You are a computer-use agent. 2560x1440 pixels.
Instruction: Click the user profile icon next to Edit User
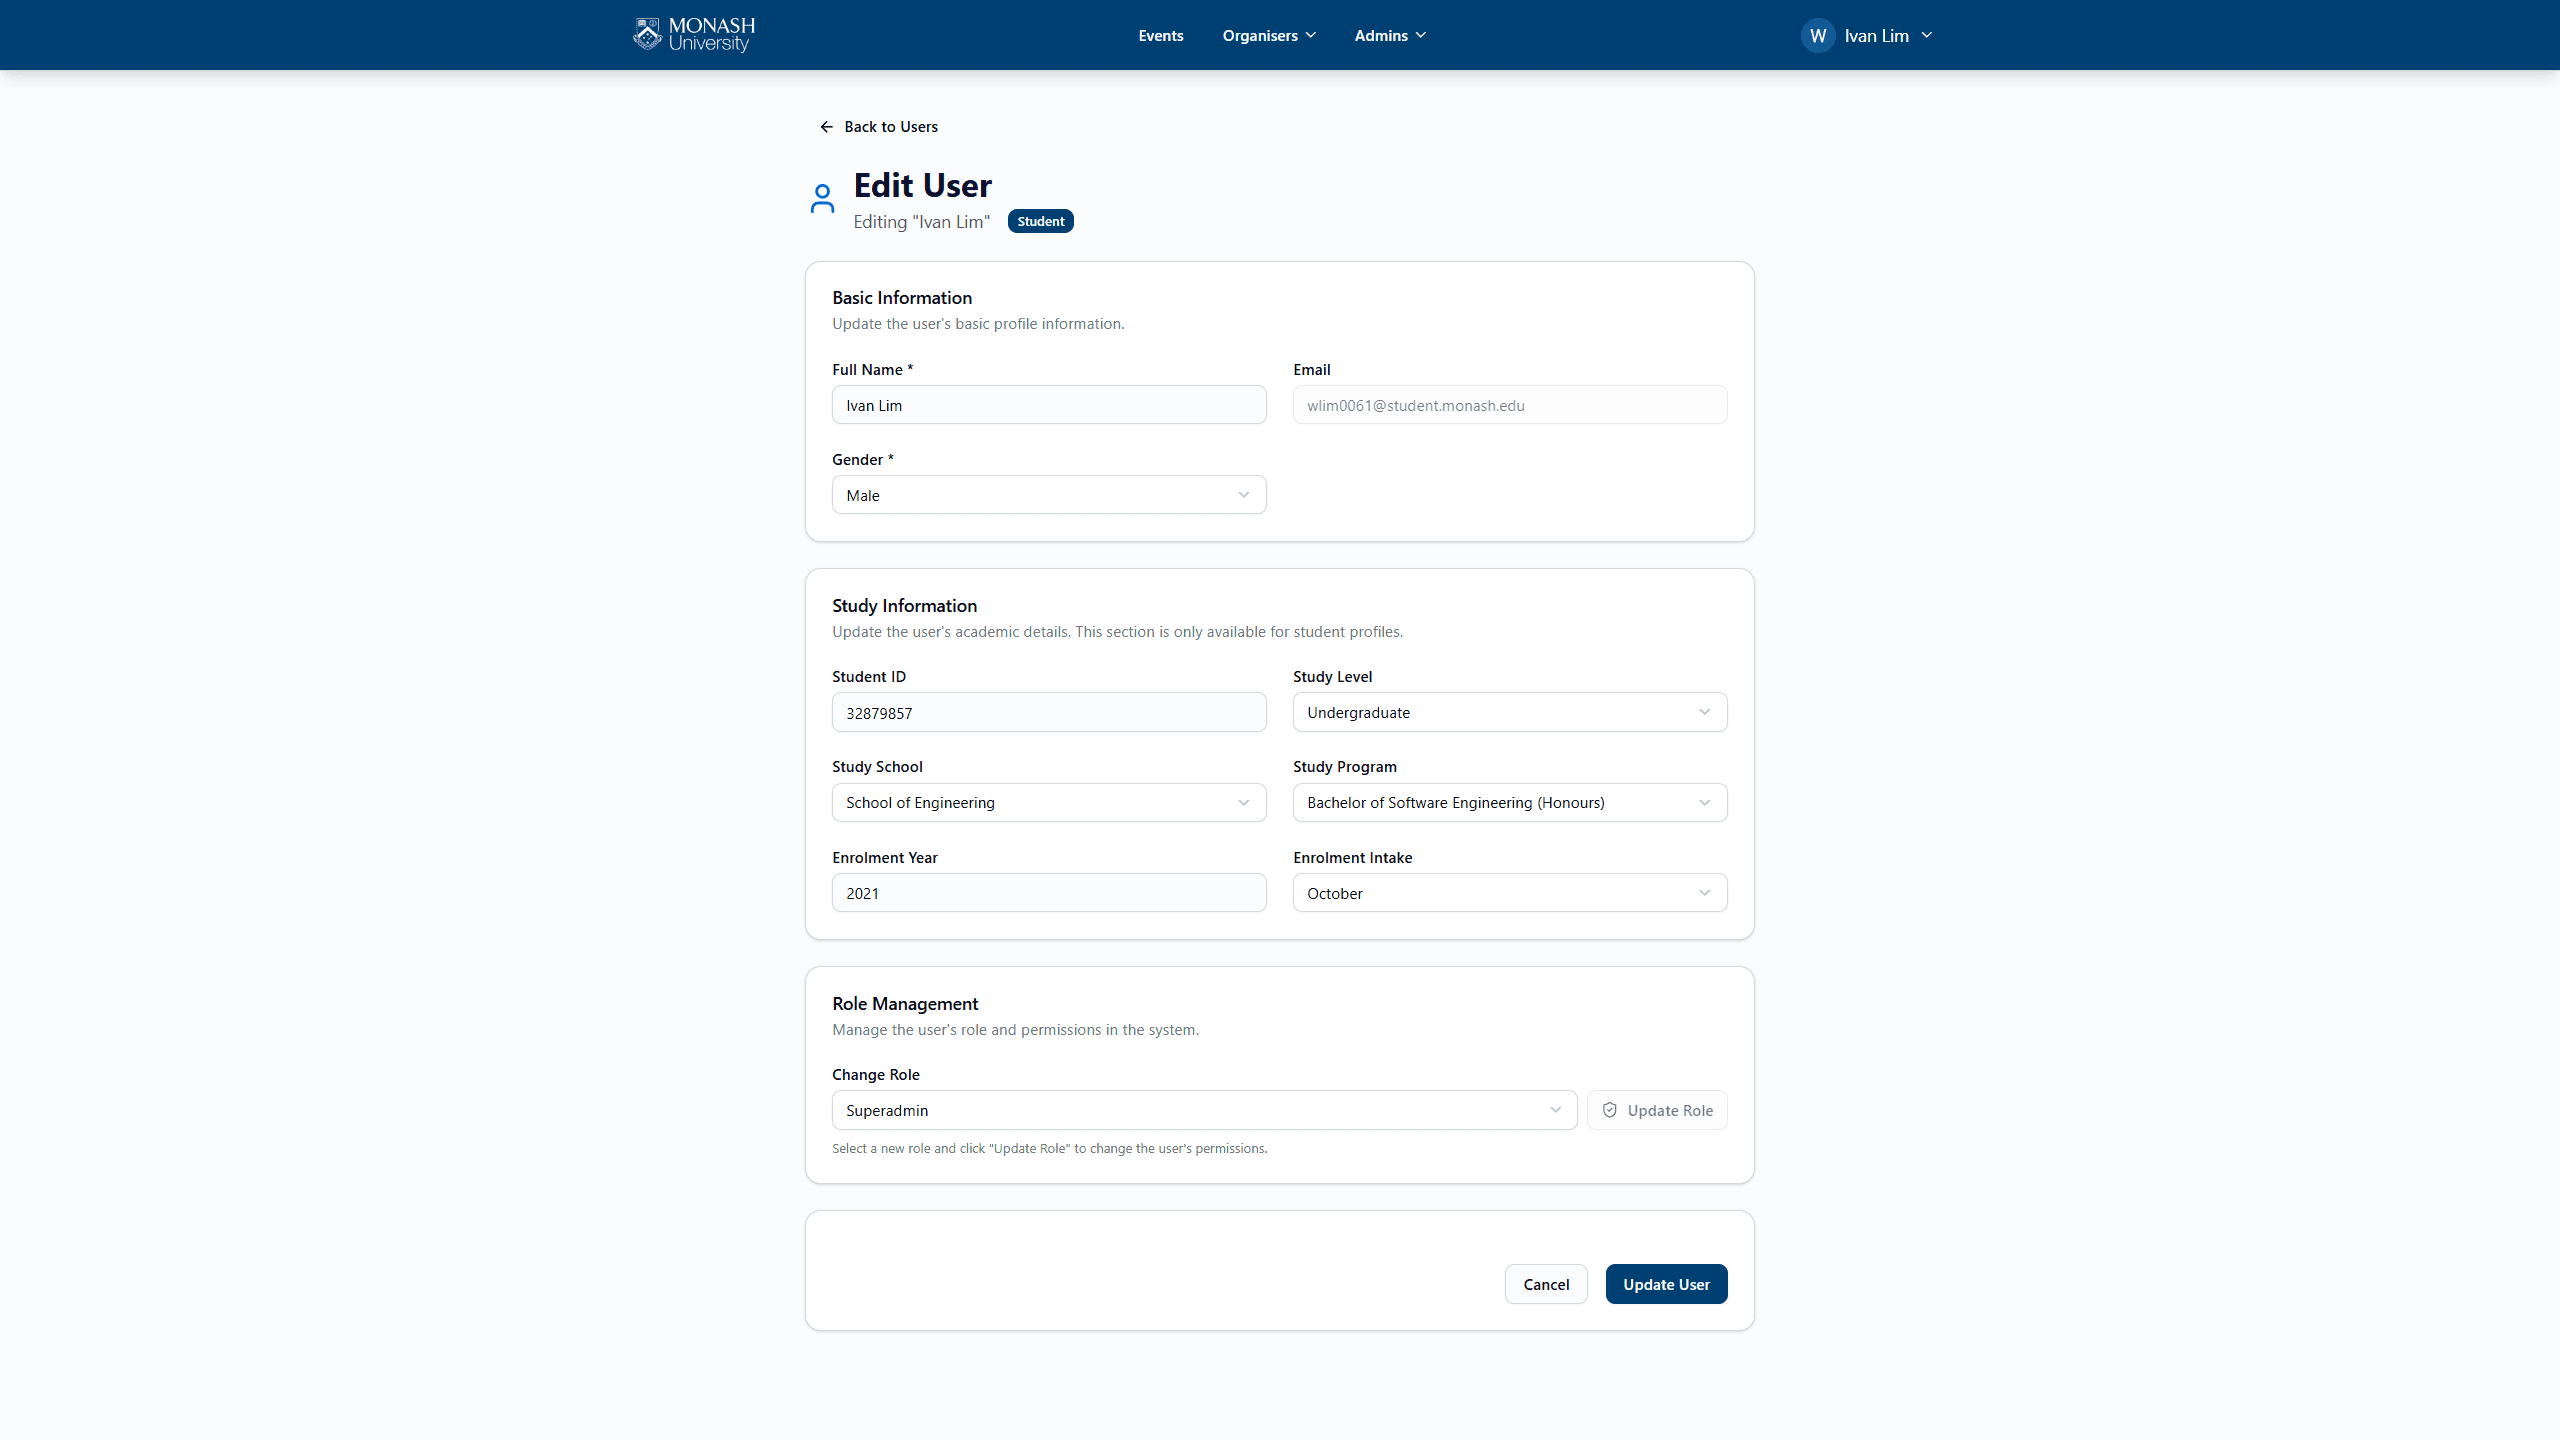tap(822, 198)
